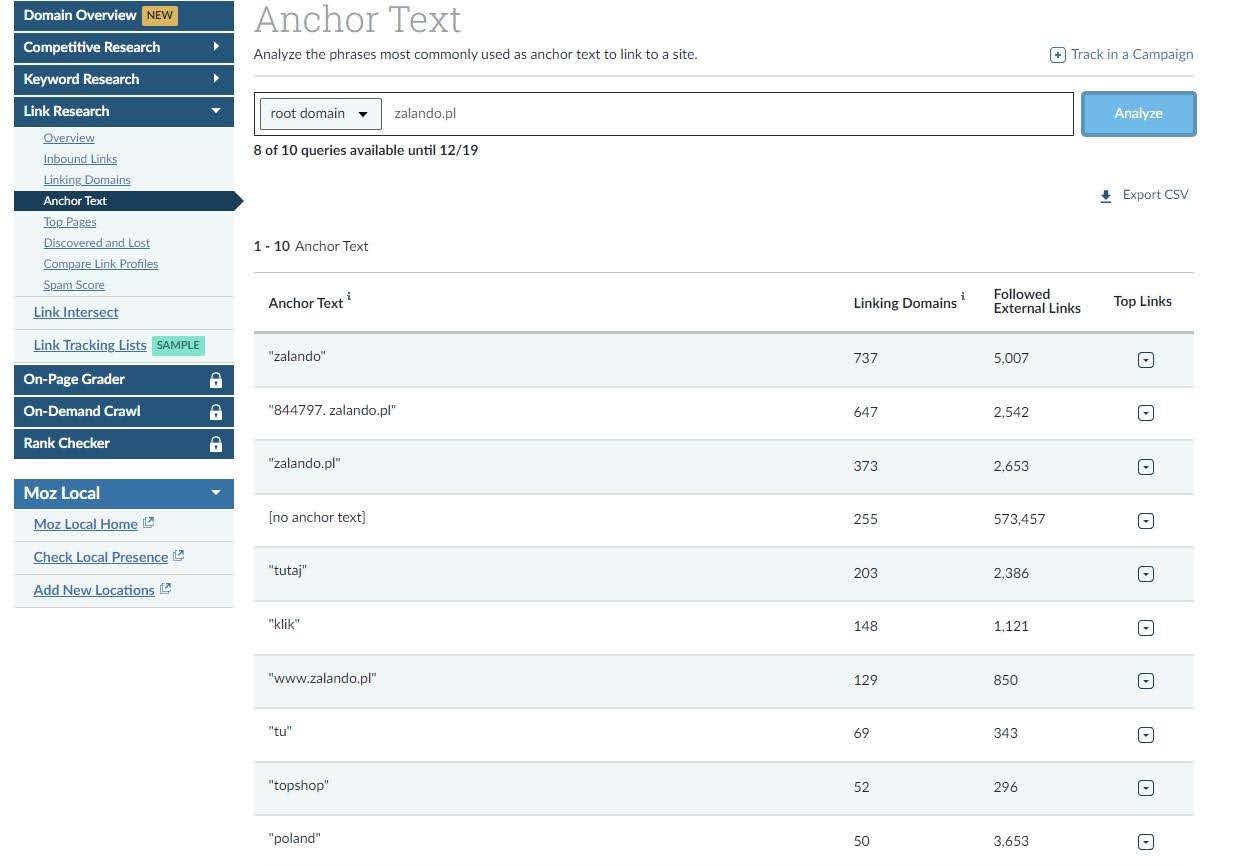Expand top links for "tutaj" row
Screen dimensions: 1249x866
[x=1146, y=574]
